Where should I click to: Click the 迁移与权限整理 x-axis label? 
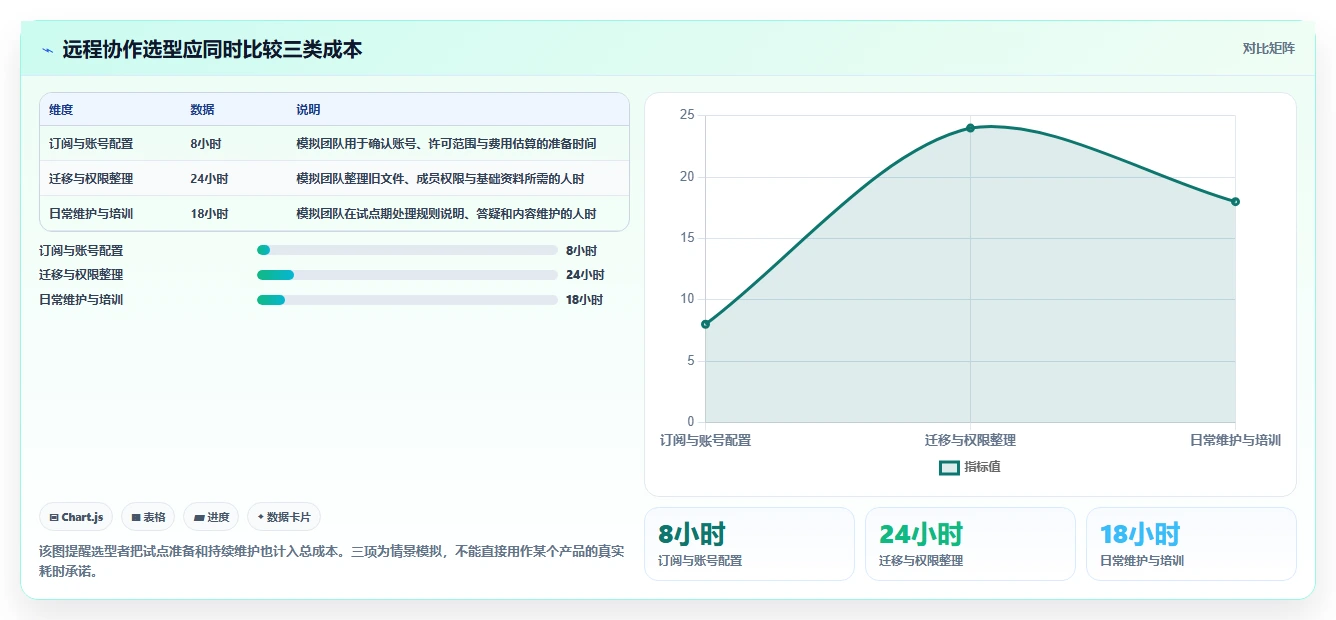(970, 440)
